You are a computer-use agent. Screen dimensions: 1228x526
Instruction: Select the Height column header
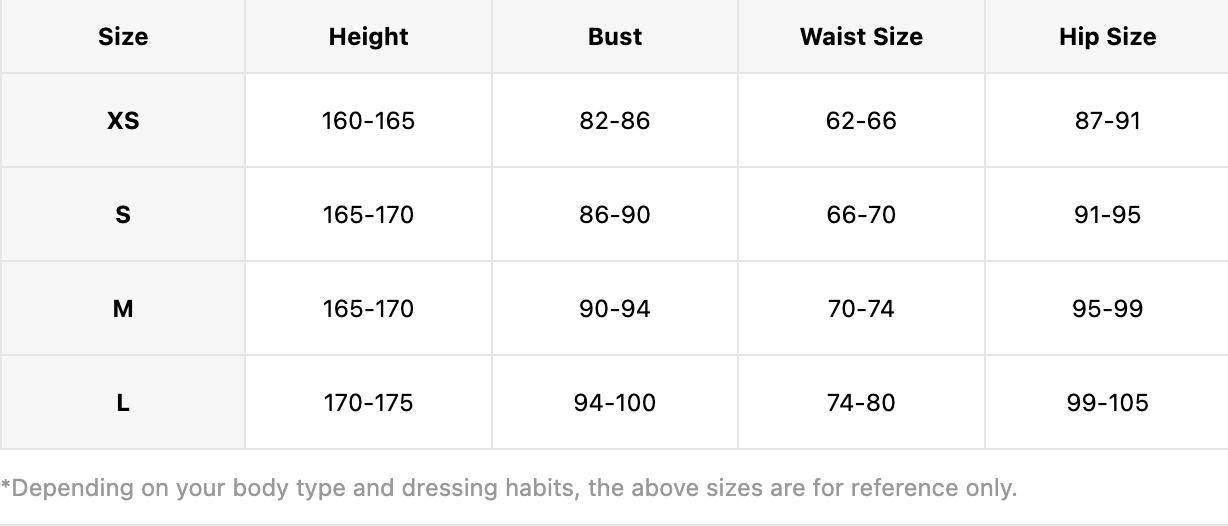coord(368,37)
